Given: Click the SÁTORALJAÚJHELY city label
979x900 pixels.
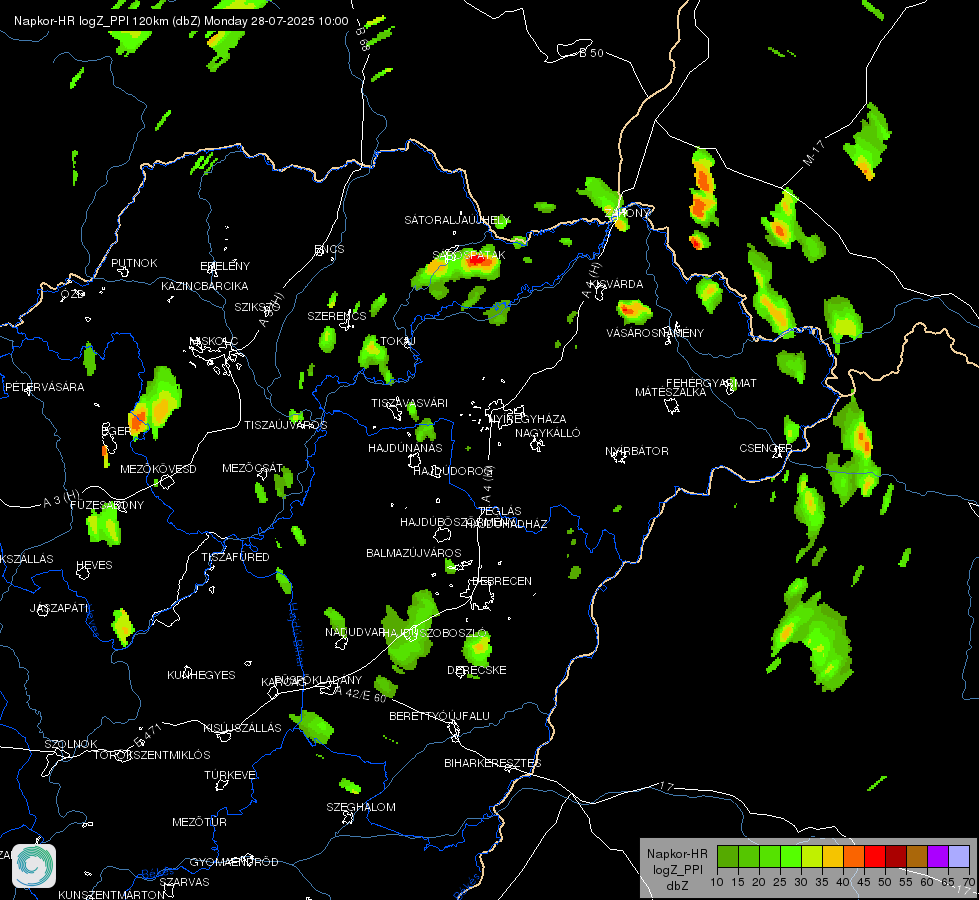Looking at the screenshot, I should pyautogui.click(x=457, y=220).
